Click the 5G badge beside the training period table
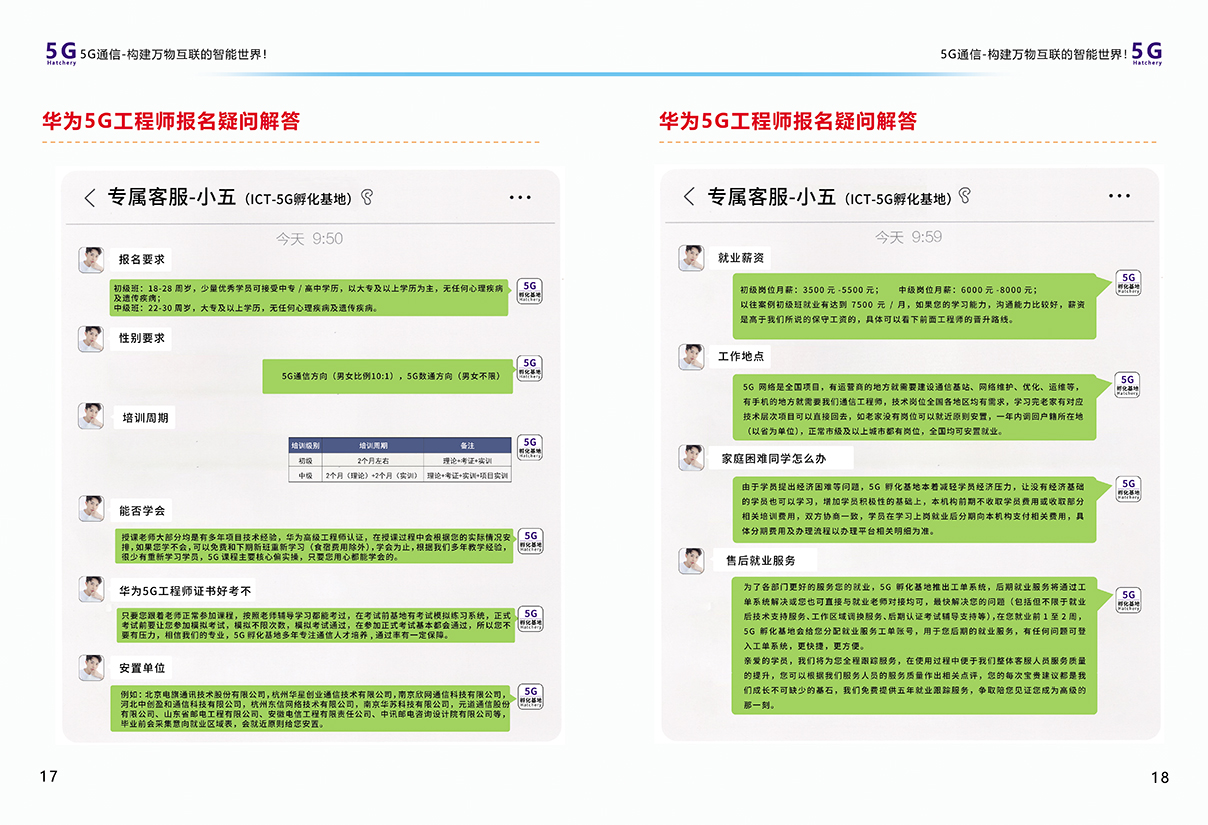 click(x=530, y=446)
